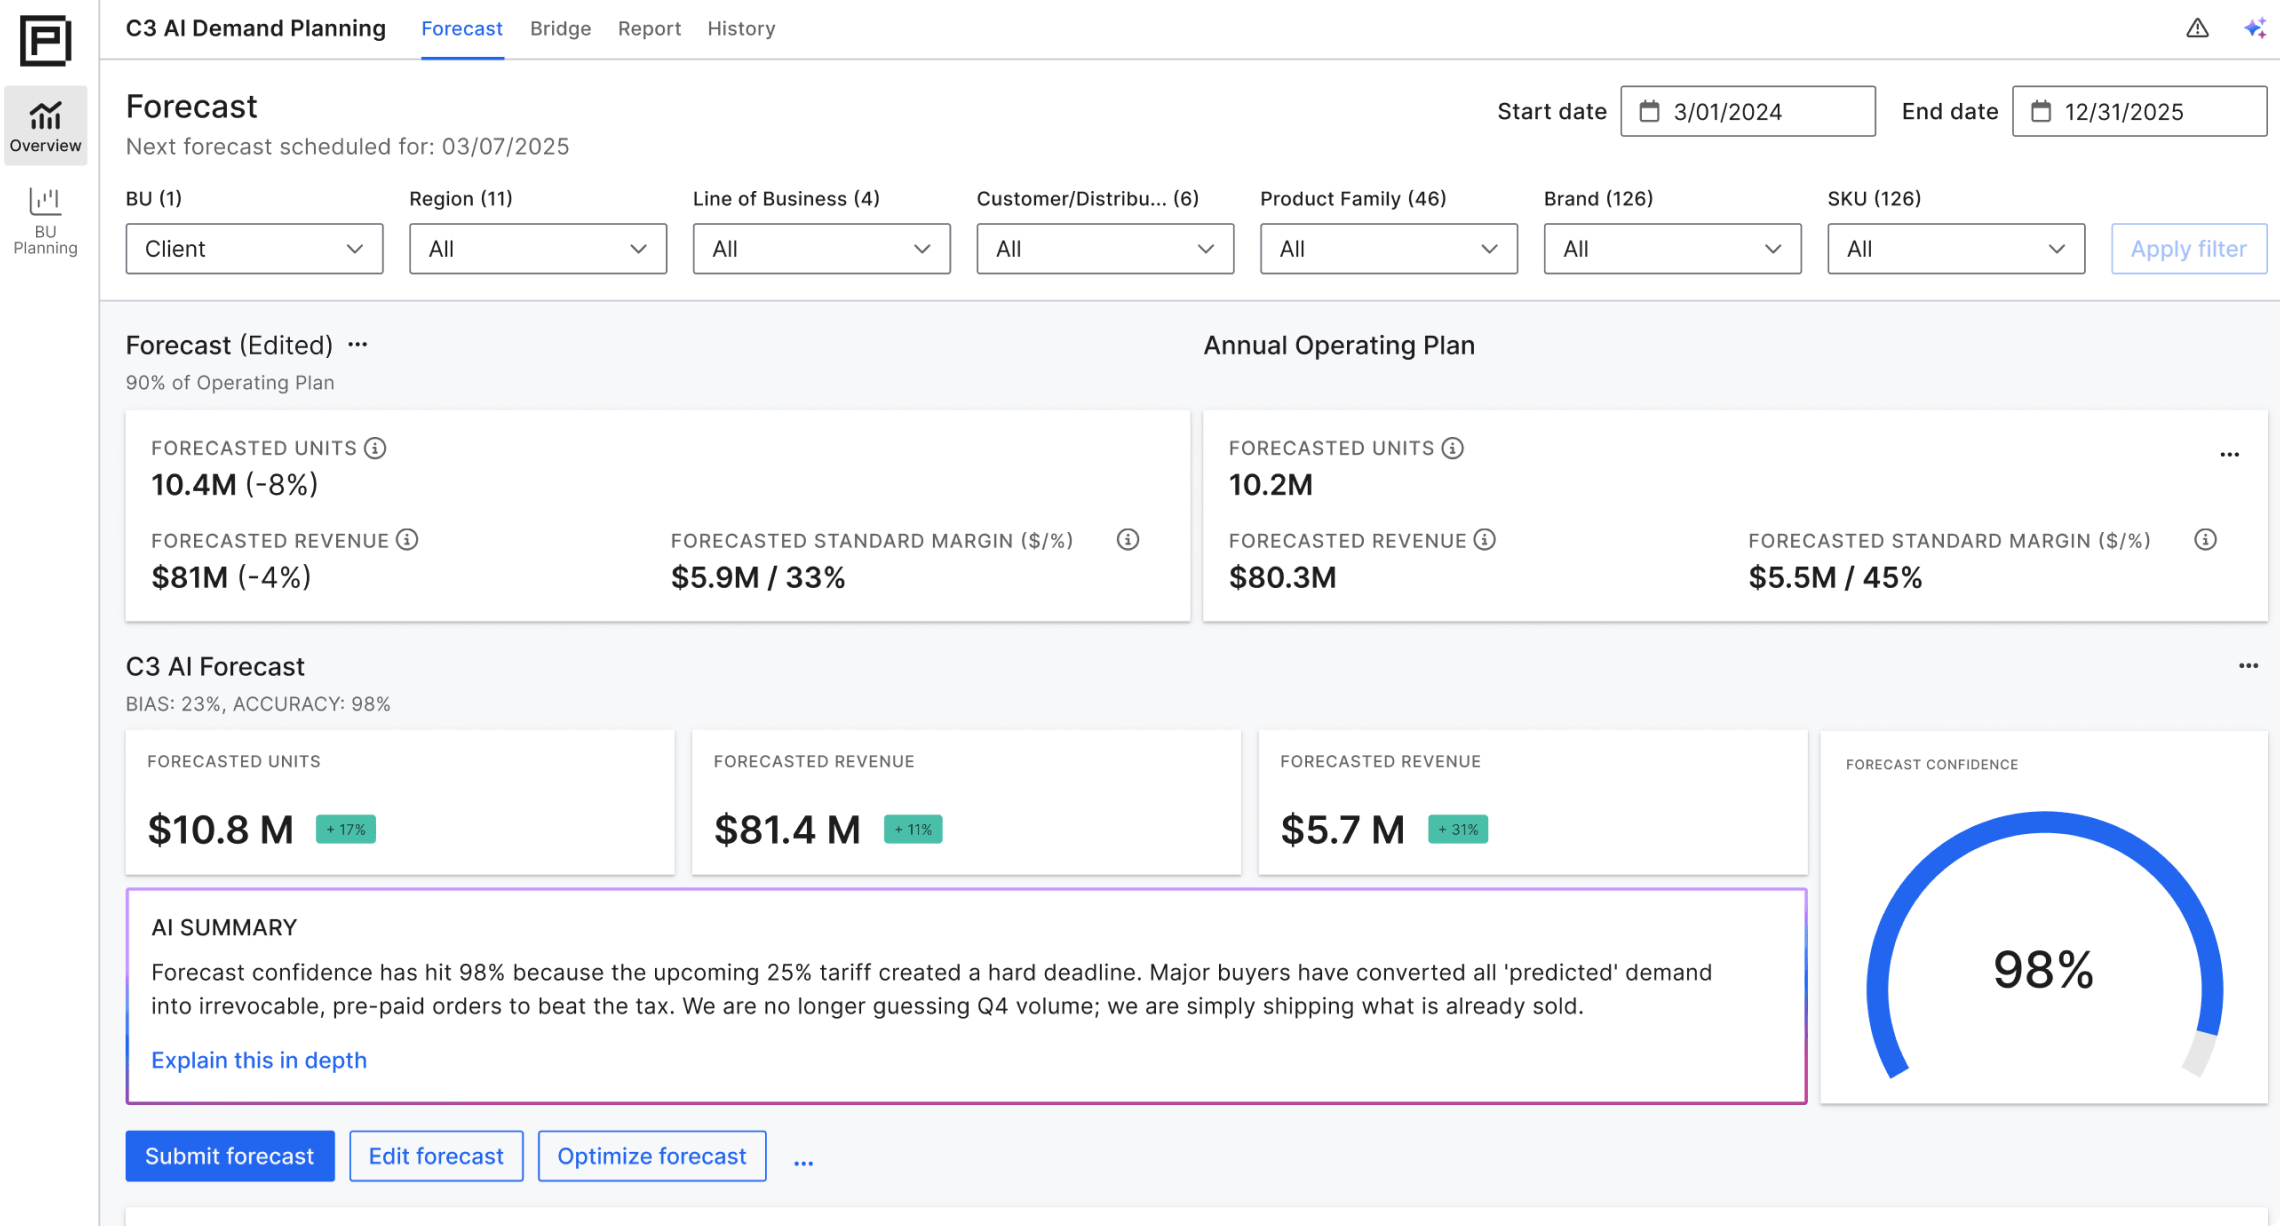
Task: Click info icon beside Forecast (Edited) Forecasted Revenue
Action: [x=407, y=540]
